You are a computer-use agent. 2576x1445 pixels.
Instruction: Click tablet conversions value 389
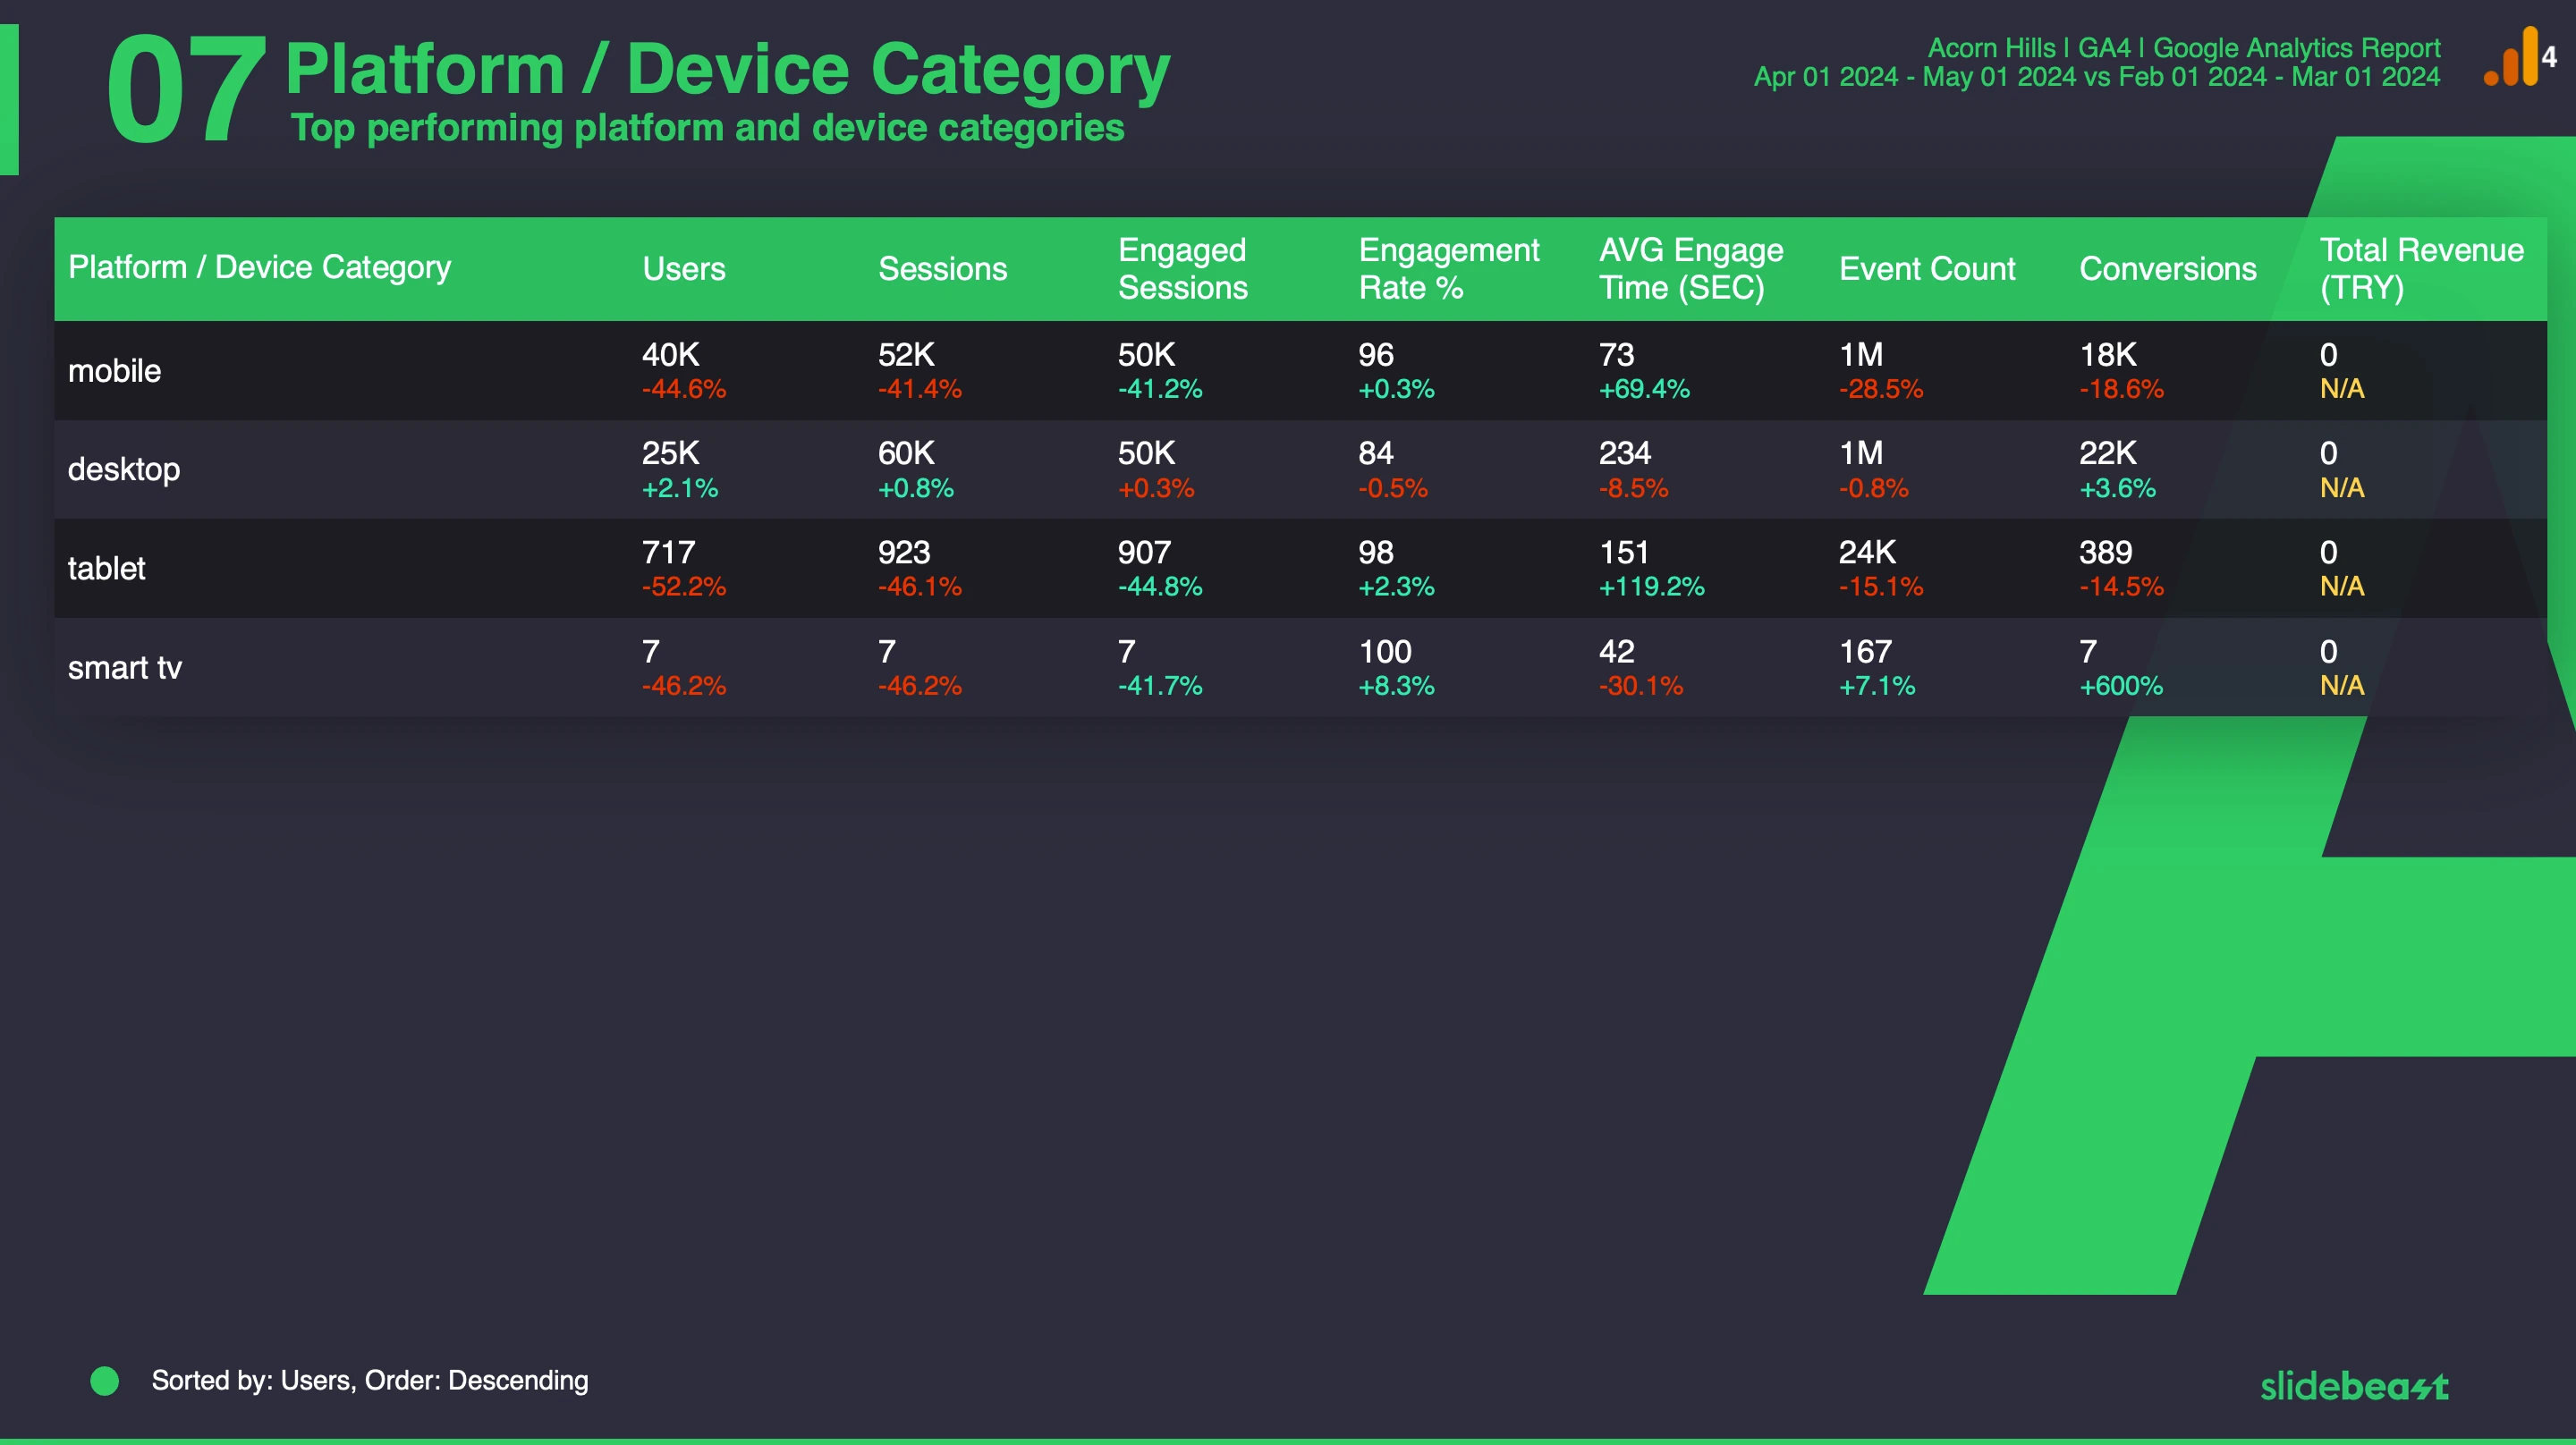click(x=2106, y=552)
